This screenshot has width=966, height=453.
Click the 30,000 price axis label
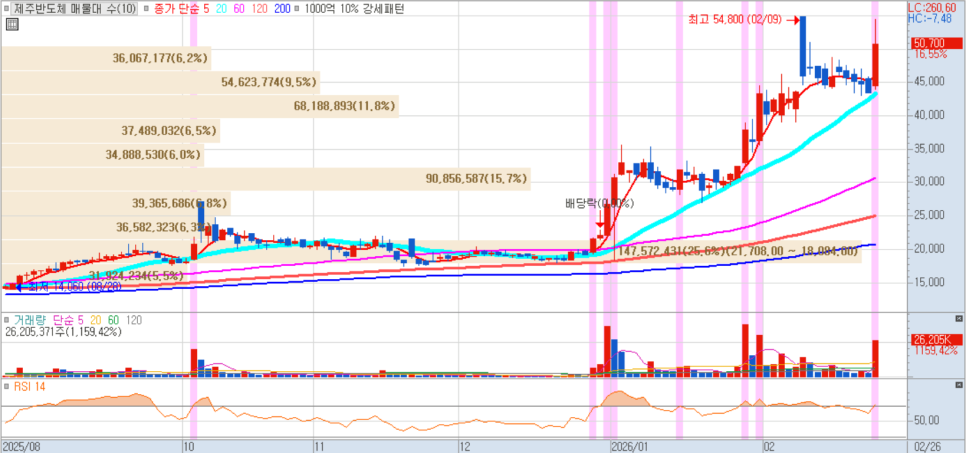point(928,182)
